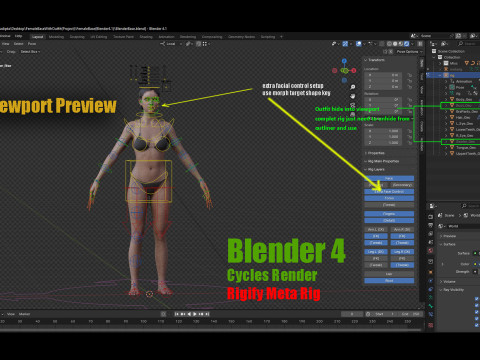Collapse the Transform panel
The width and height of the screenshot is (480, 360).
point(375,60)
